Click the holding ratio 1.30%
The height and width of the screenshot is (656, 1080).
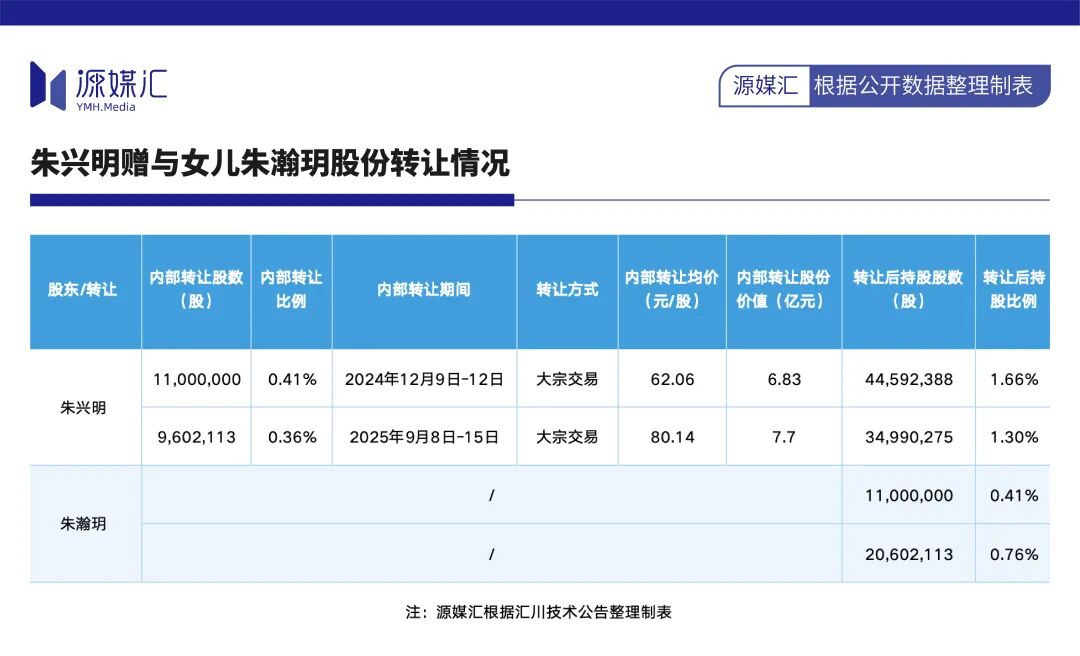1014,437
